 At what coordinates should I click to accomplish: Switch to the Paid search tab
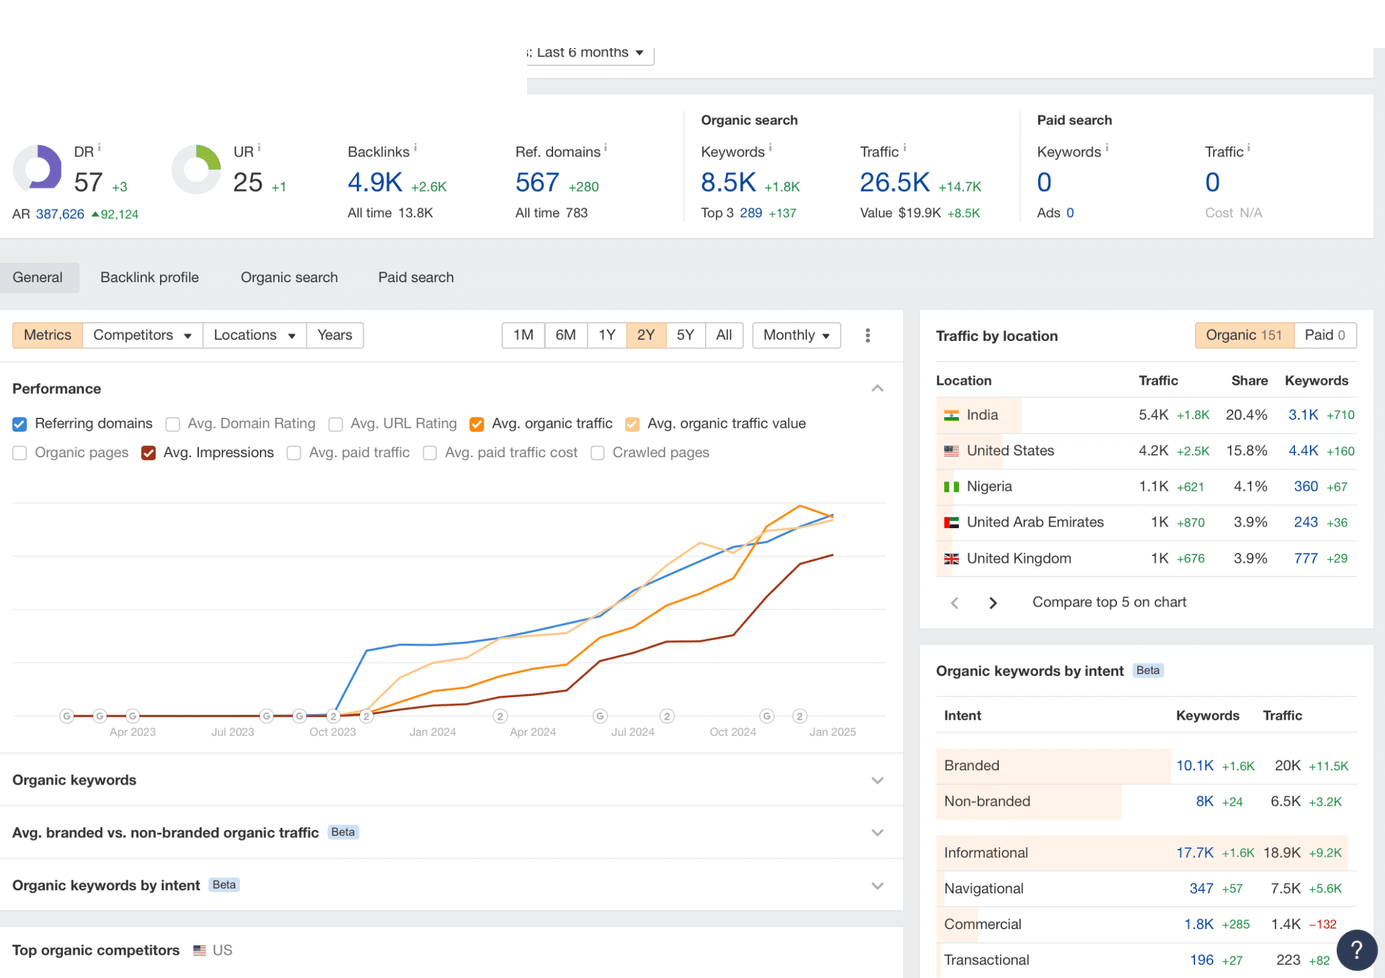tap(416, 277)
